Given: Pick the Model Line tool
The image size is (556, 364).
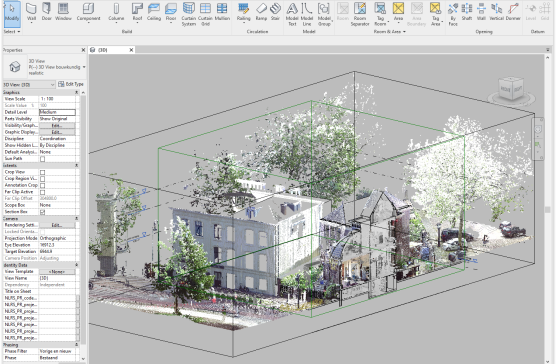Looking at the screenshot, I should (307, 14).
